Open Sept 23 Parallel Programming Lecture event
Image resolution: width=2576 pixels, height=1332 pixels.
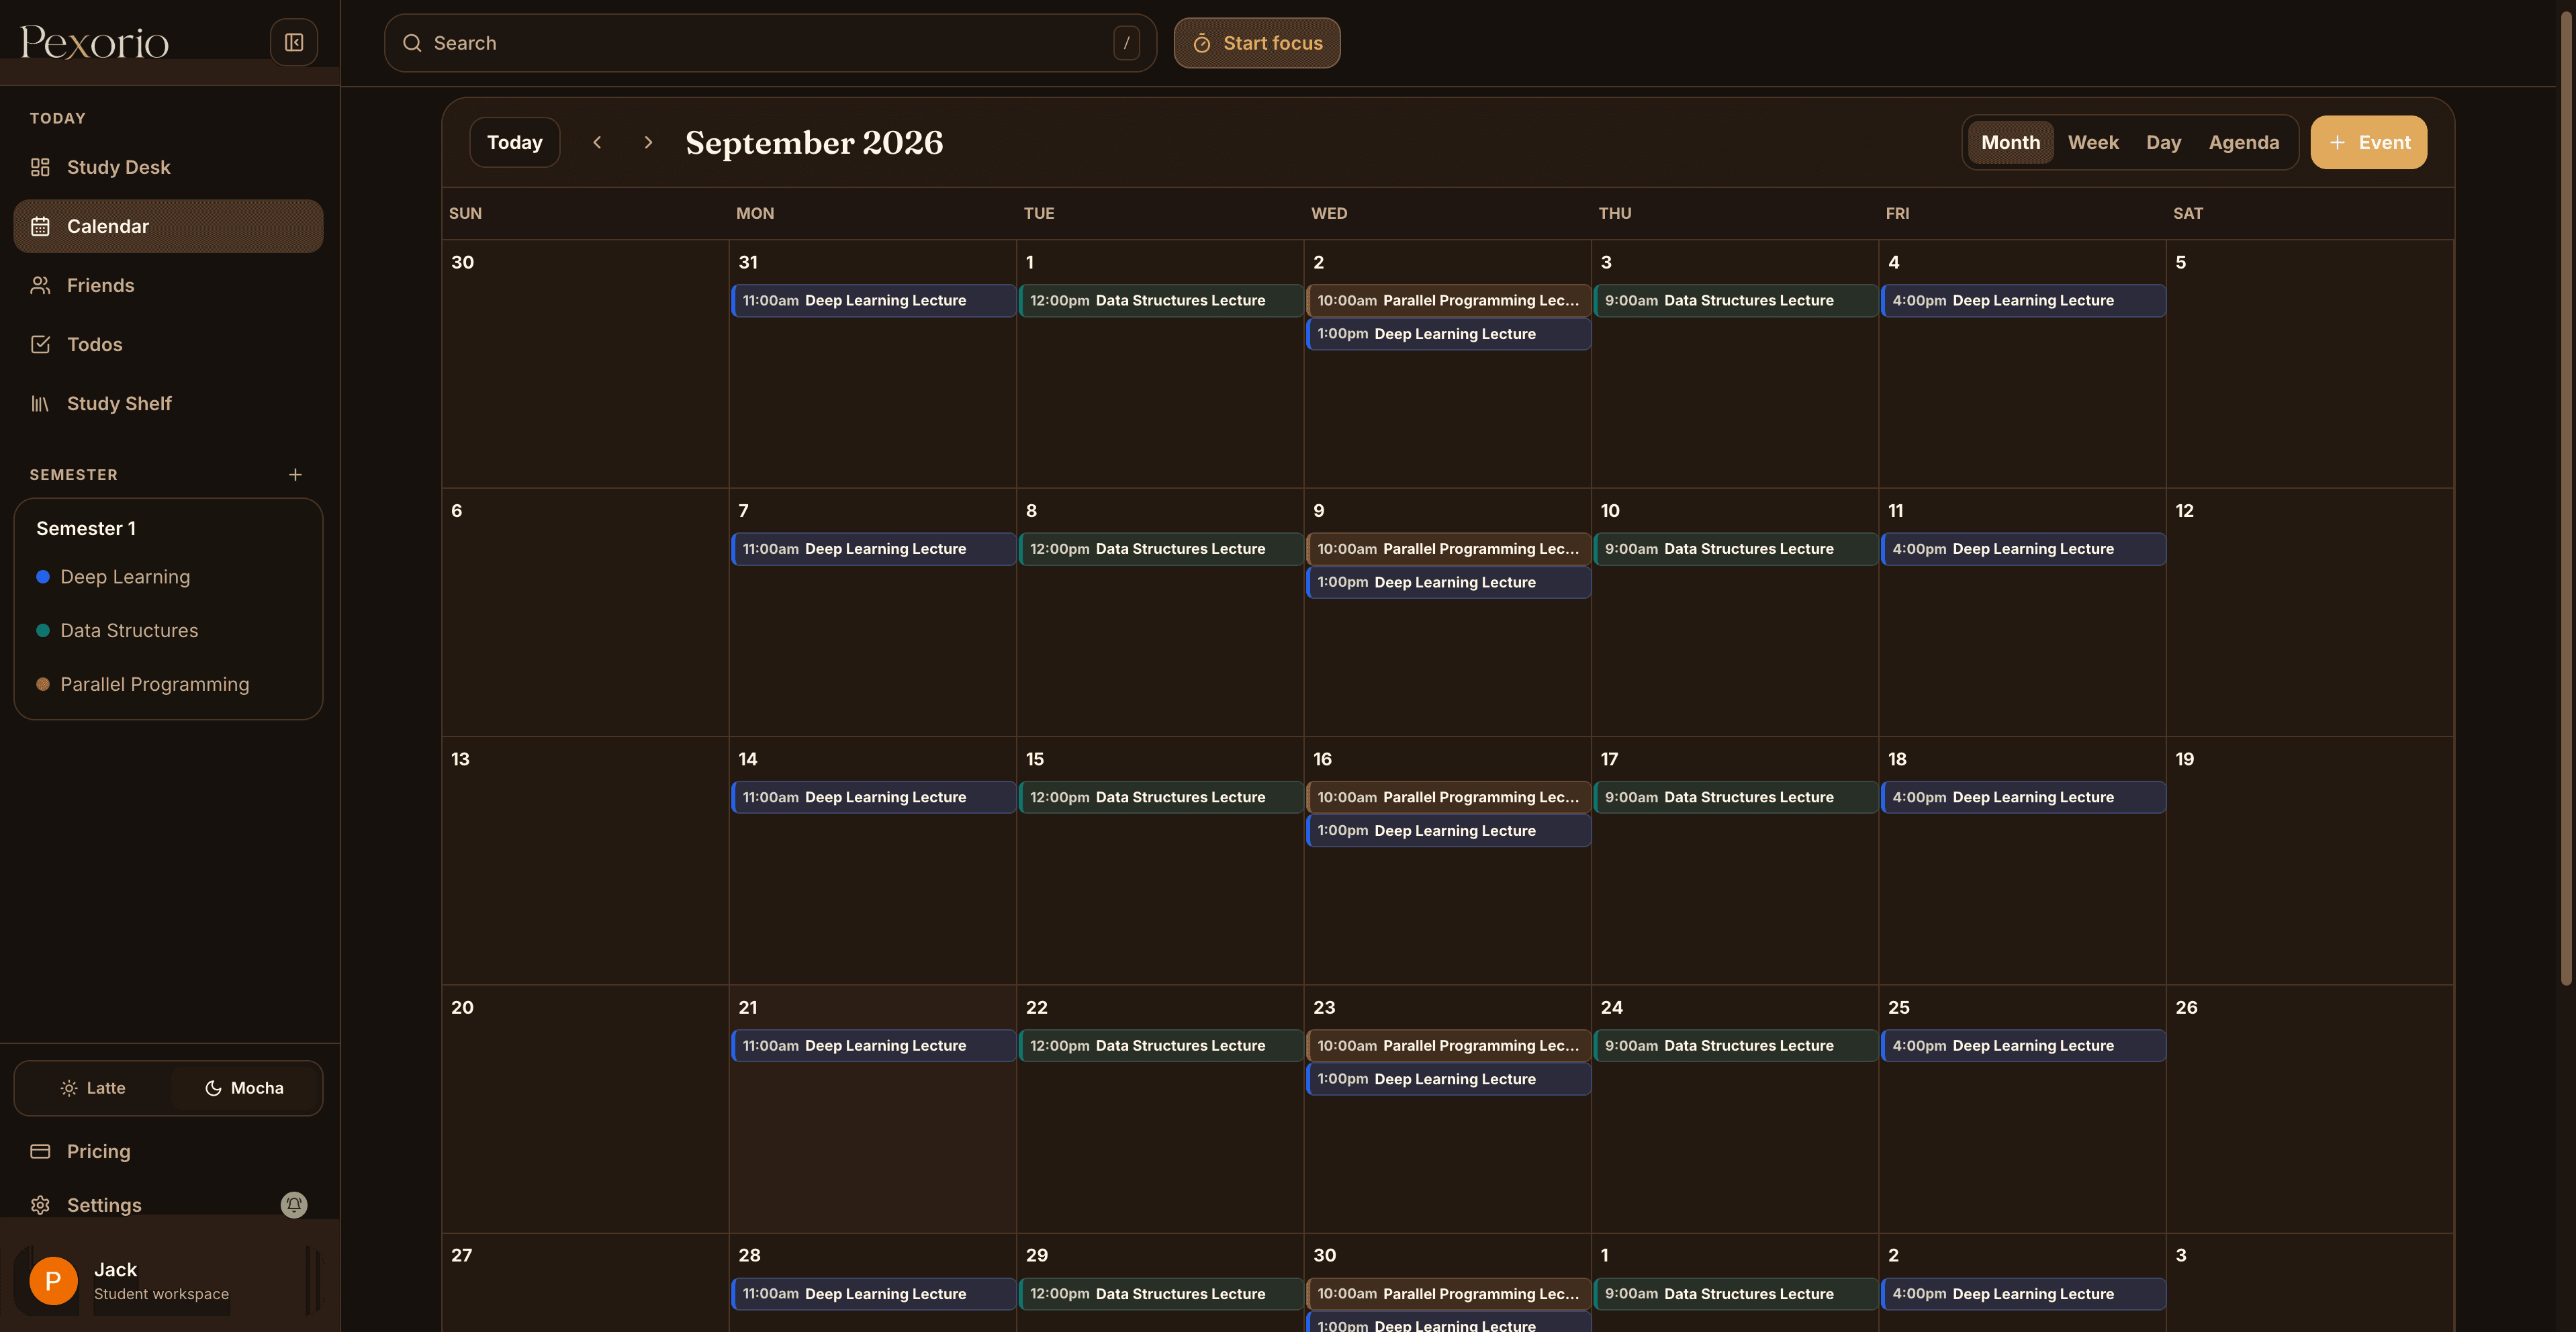tap(1448, 1046)
